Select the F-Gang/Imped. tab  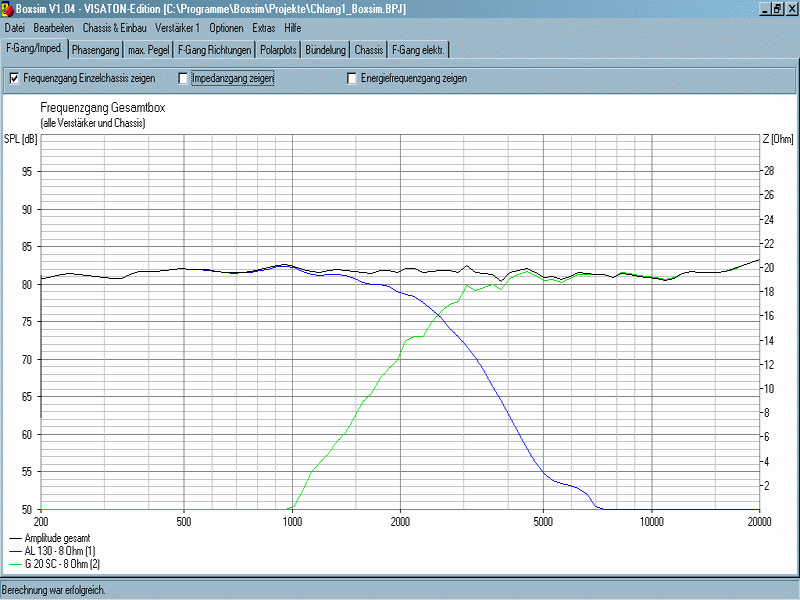[x=34, y=48]
